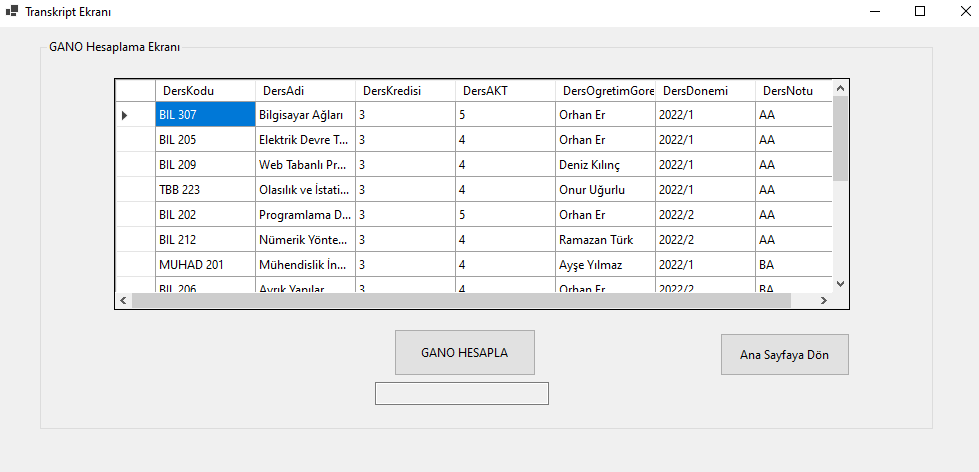
Task: Sort by DersDonemi column header
Action: (705, 91)
